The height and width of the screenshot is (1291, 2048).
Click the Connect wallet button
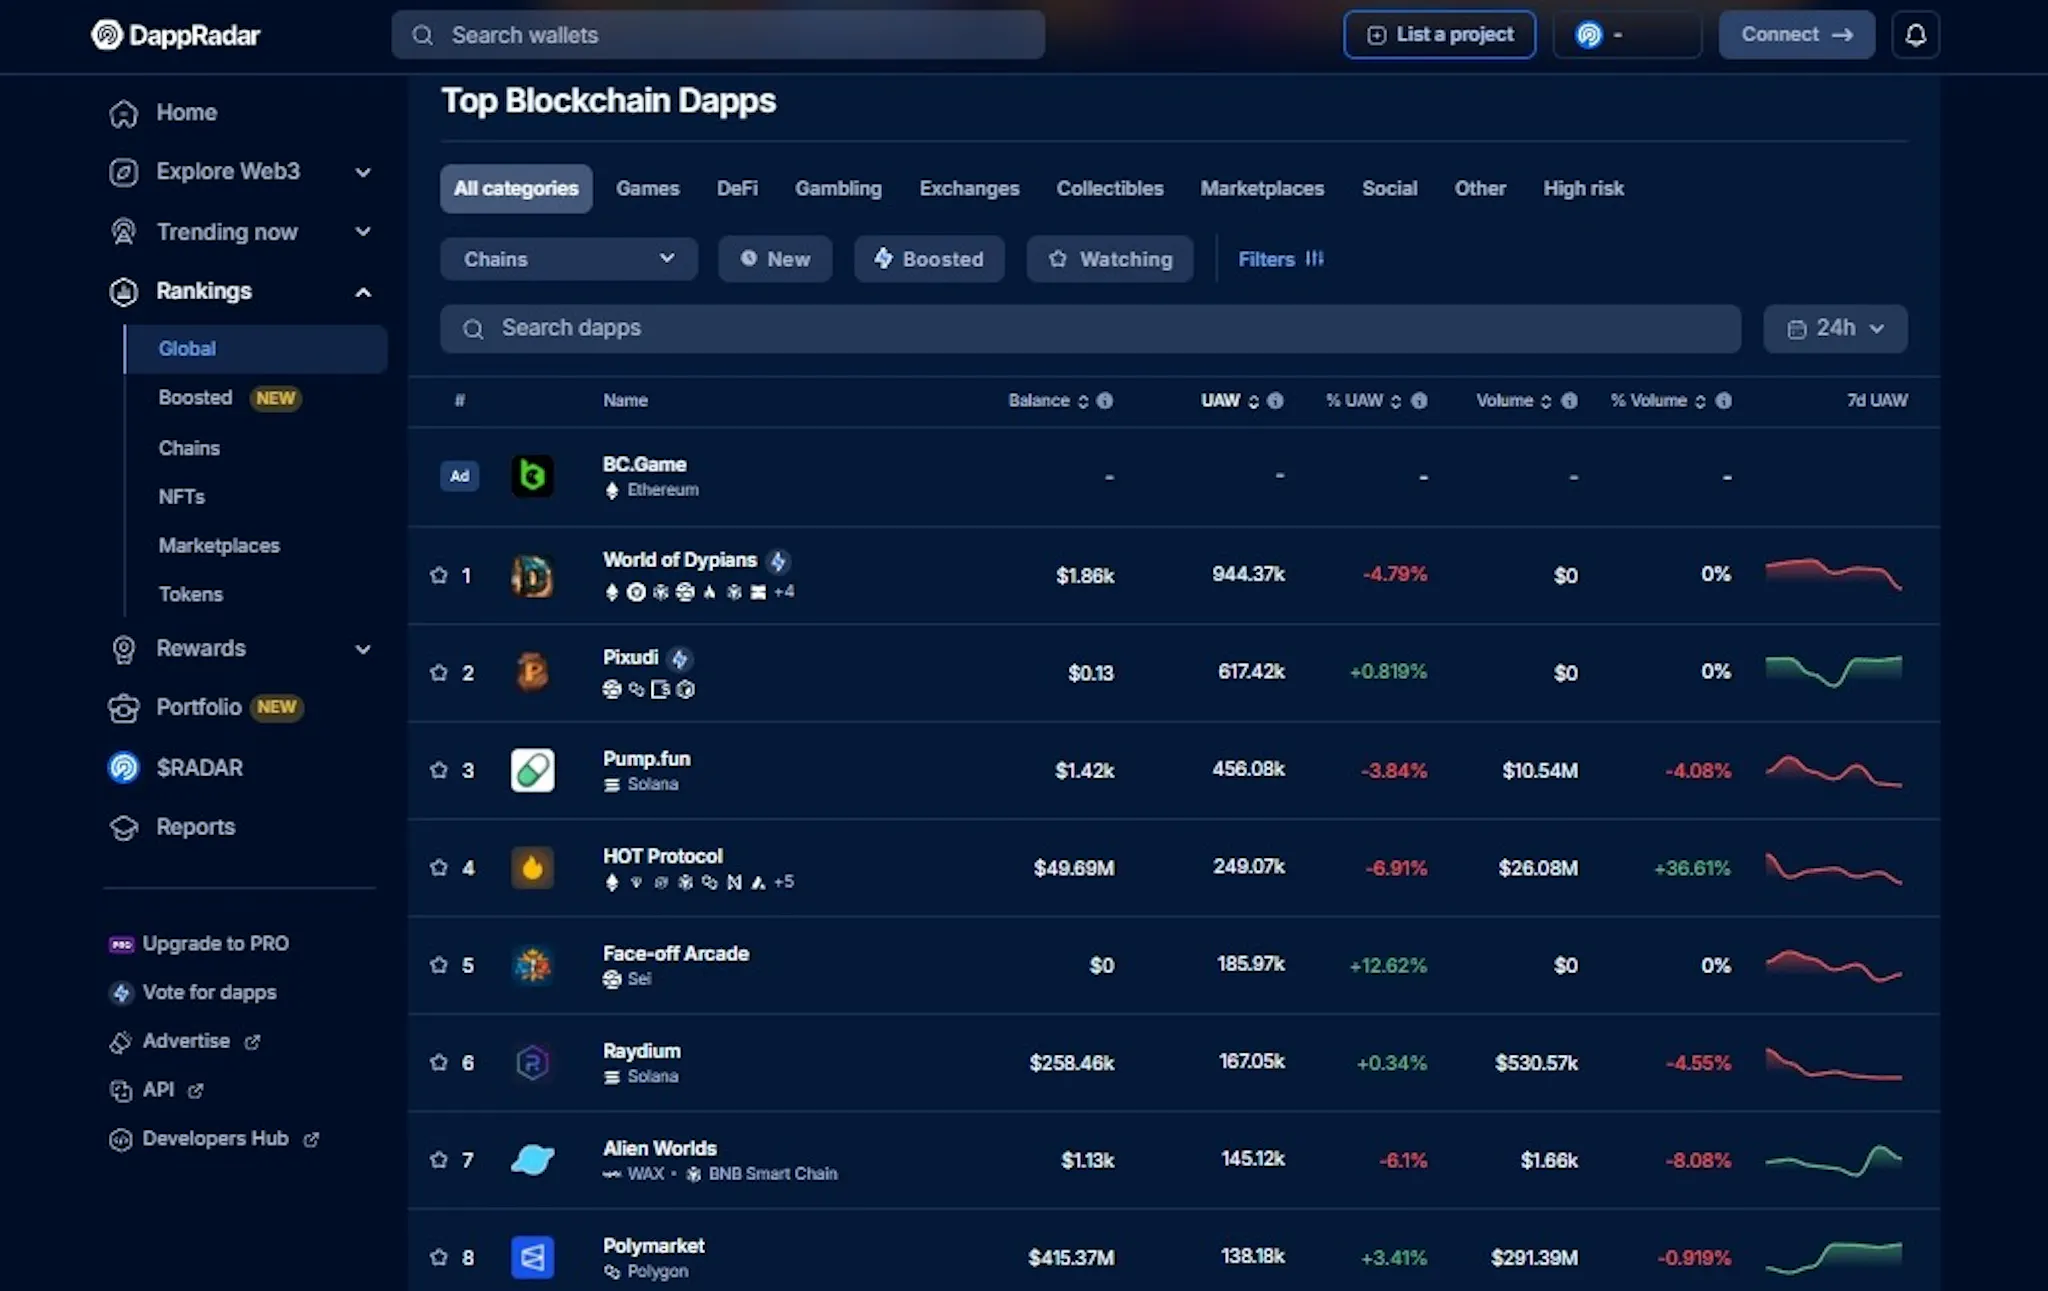click(1796, 35)
